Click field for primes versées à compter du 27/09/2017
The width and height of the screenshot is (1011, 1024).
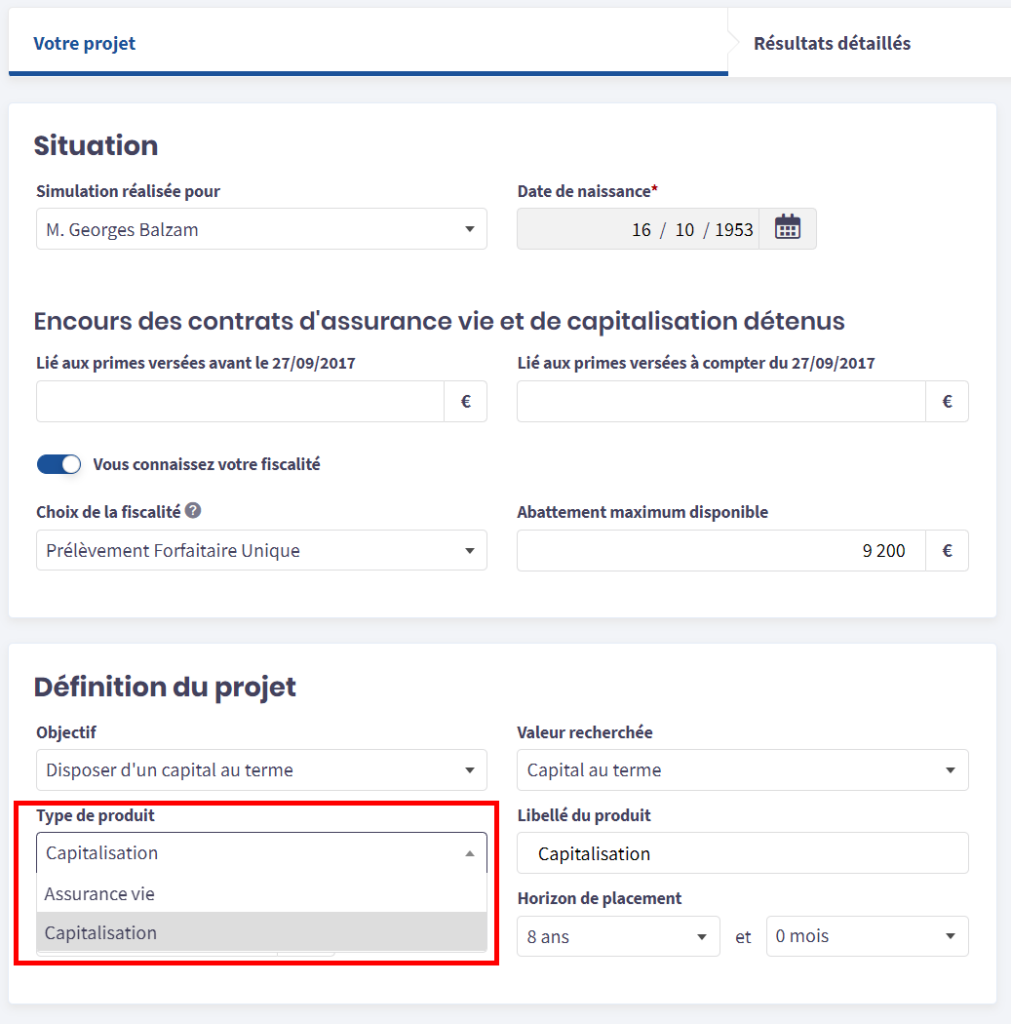[721, 402]
